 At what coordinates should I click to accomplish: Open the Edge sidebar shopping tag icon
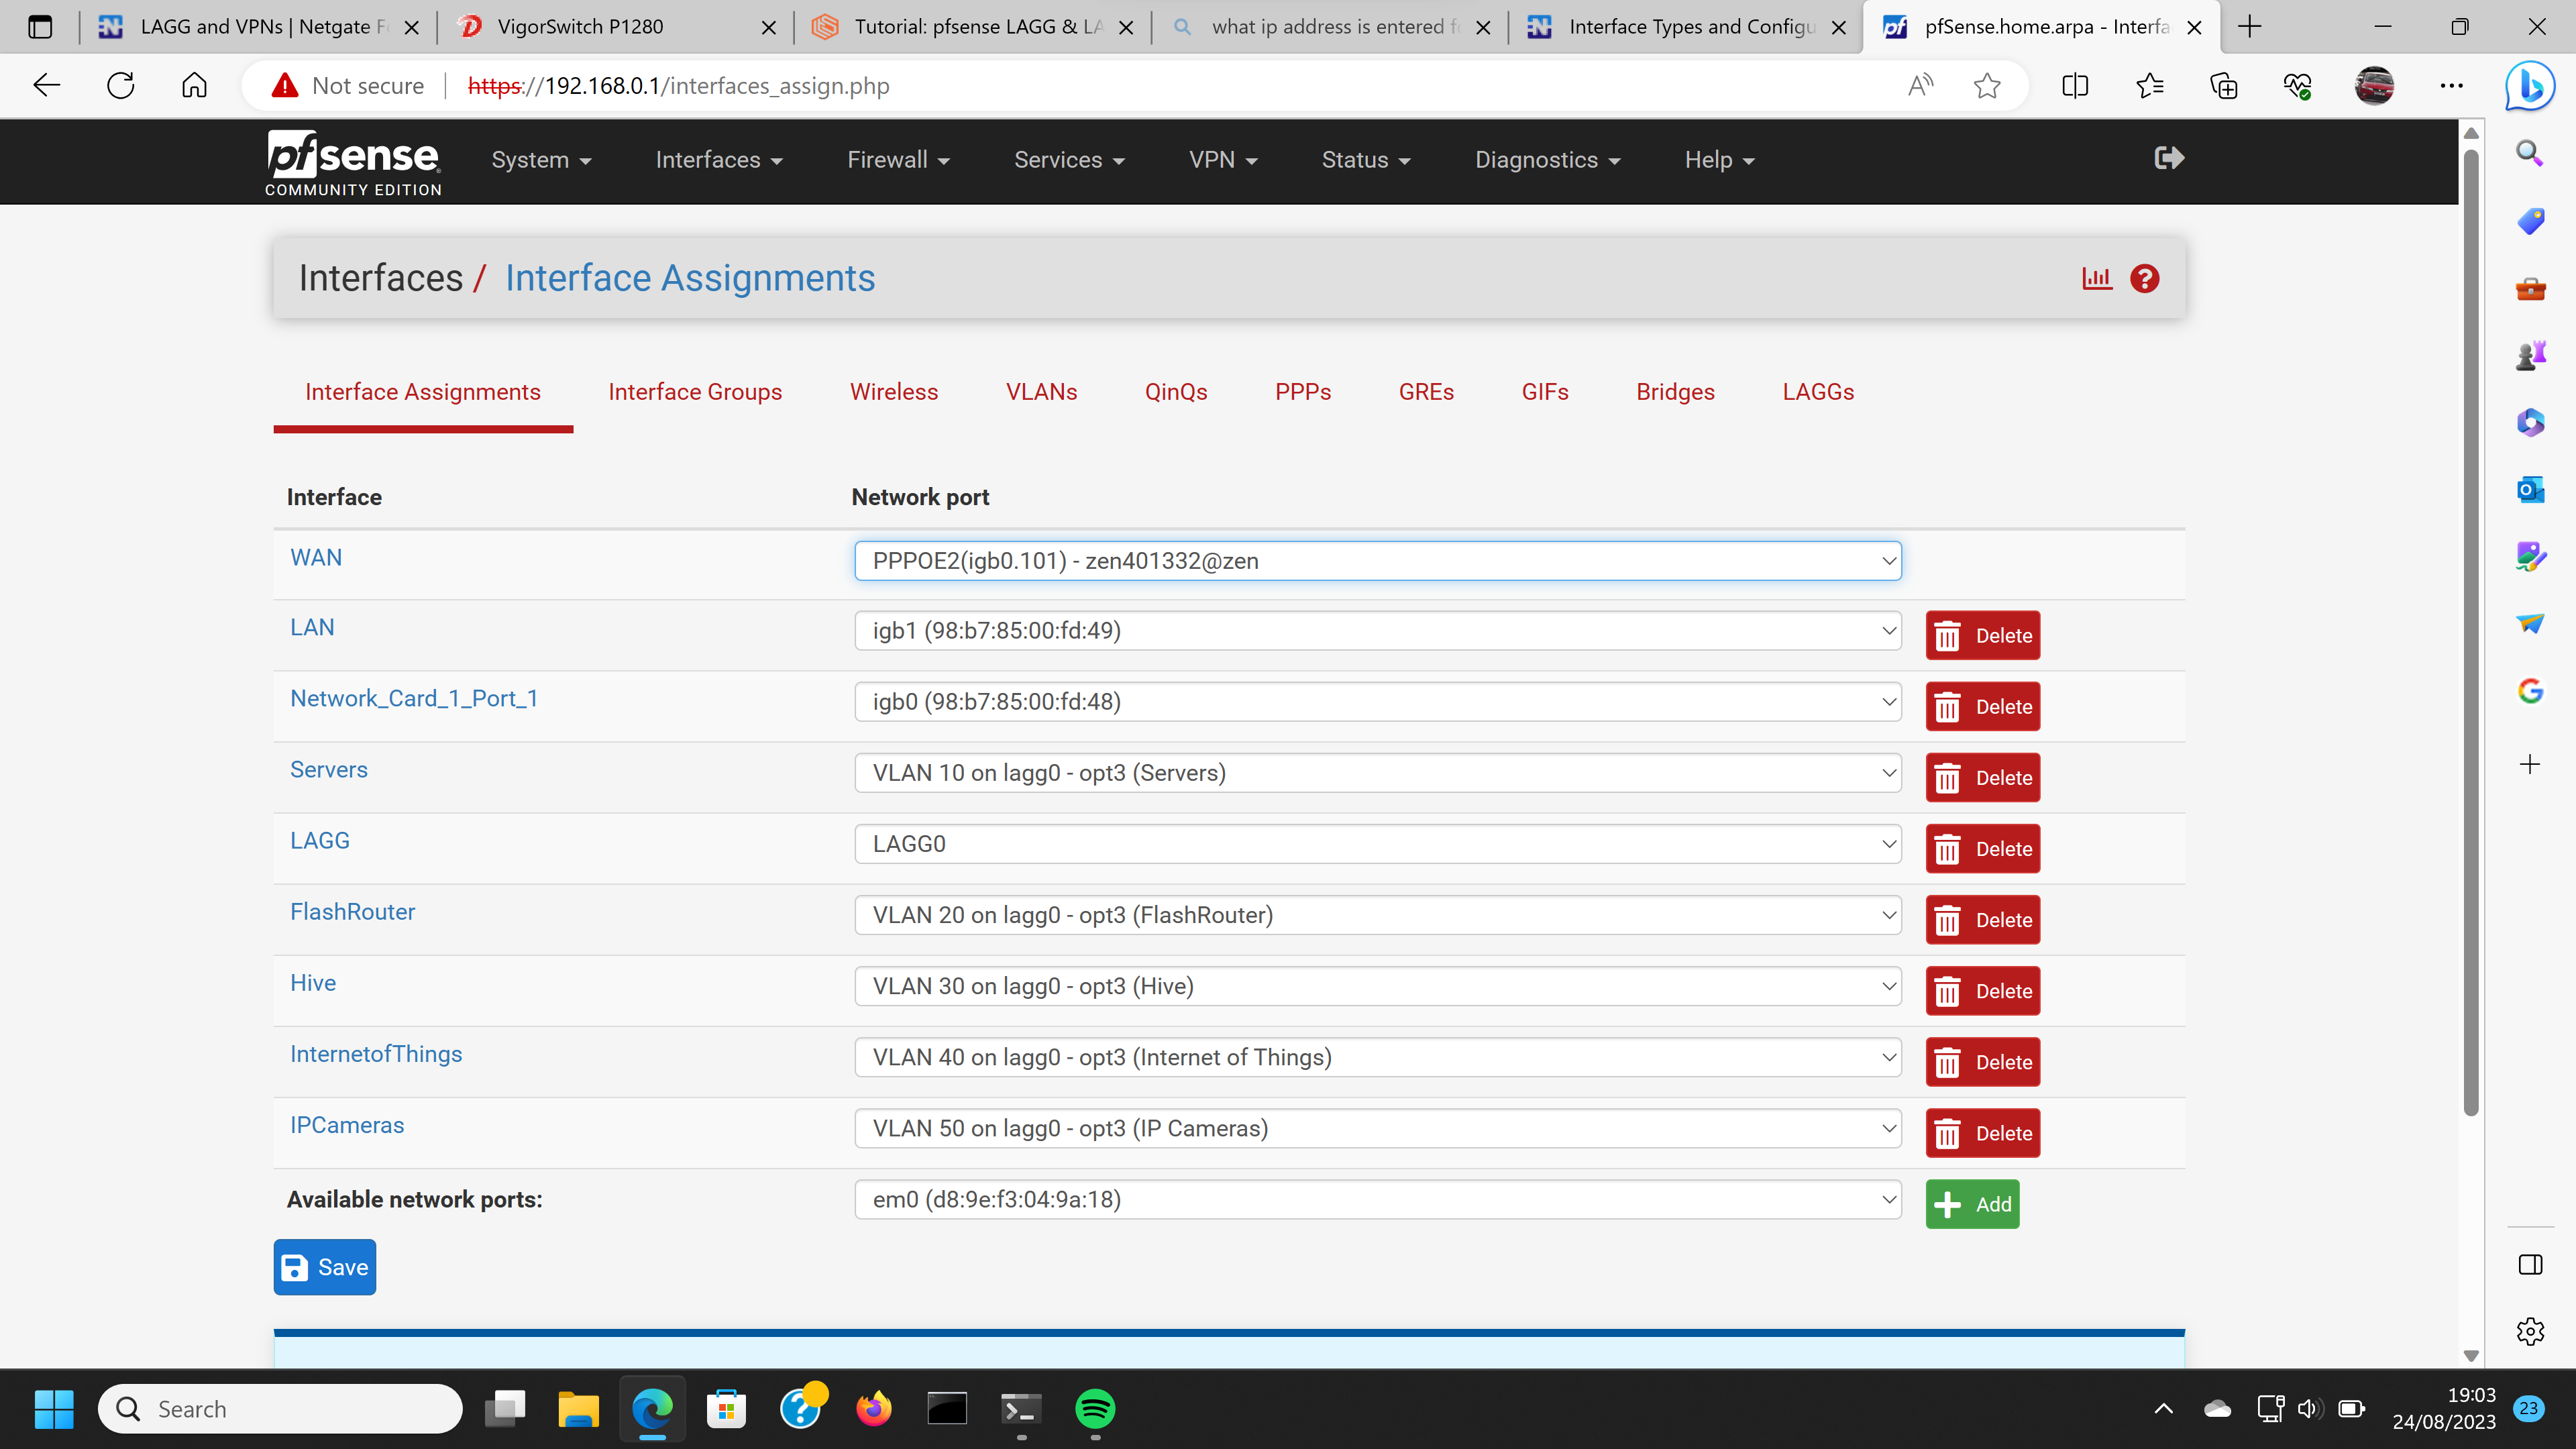[x=2530, y=221]
